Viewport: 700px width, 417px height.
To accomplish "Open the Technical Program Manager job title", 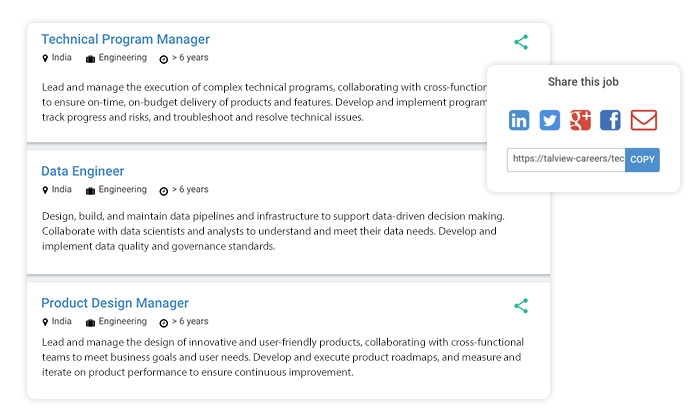I will tap(125, 39).
